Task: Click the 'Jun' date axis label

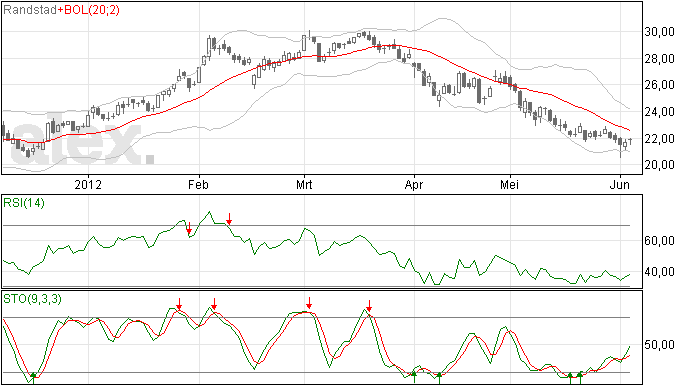Action: tap(620, 184)
